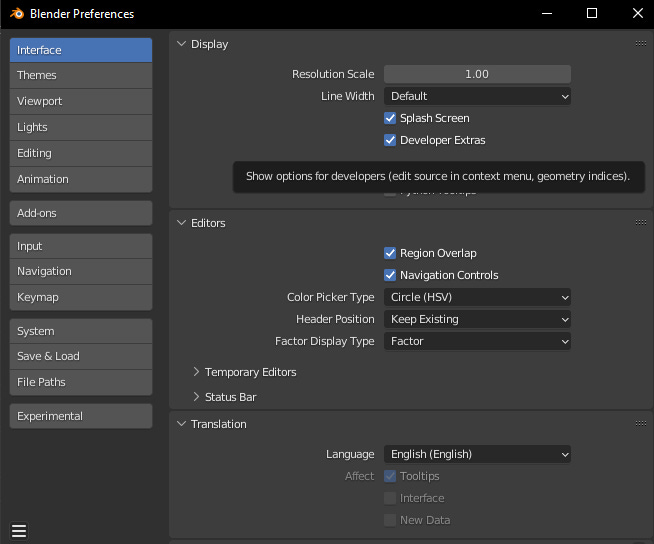Click the Line Width label

347,96
